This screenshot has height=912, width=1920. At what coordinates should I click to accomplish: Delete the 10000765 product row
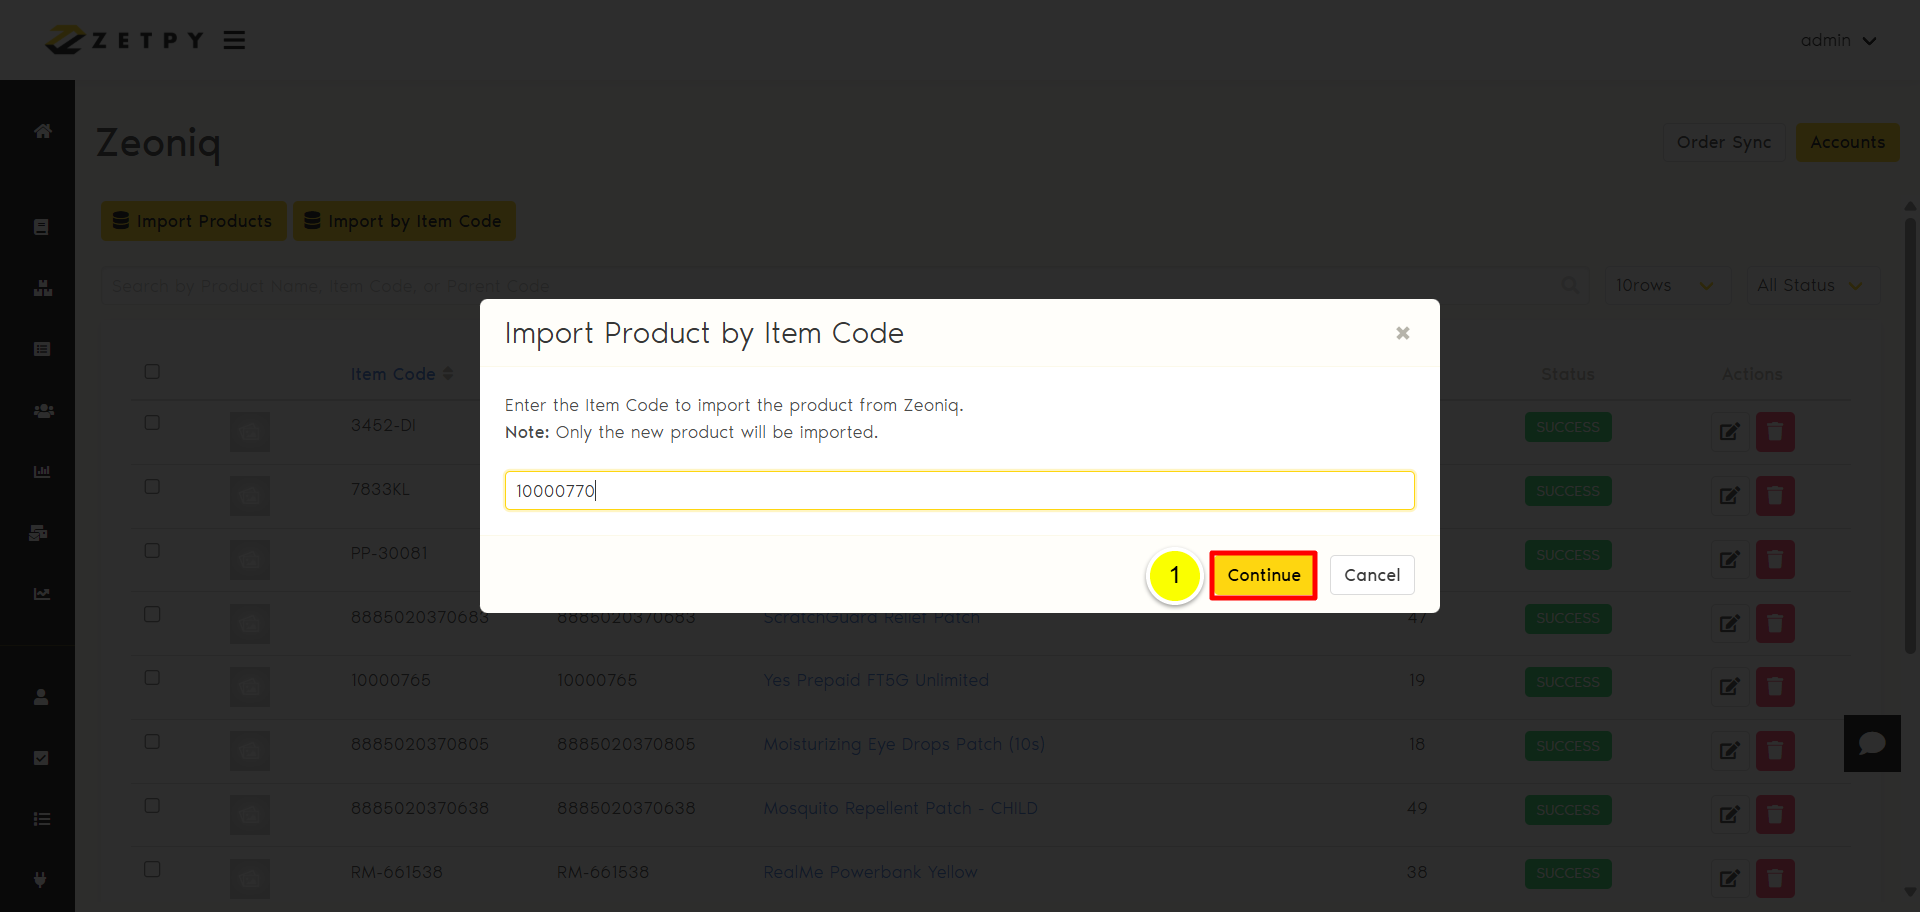(x=1775, y=687)
